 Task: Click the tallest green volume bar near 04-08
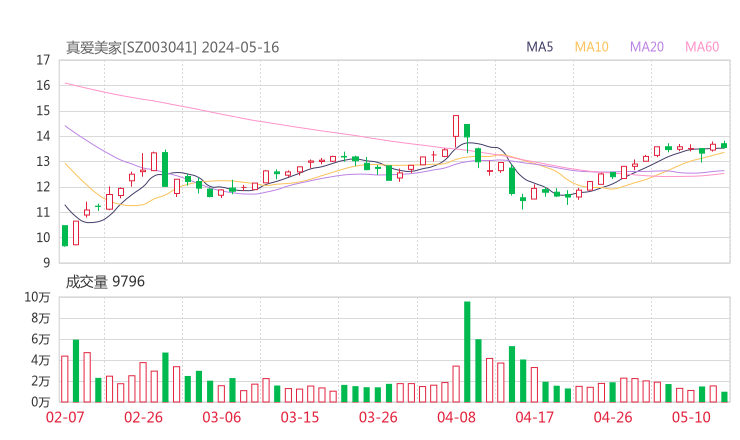pyautogui.click(x=467, y=352)
